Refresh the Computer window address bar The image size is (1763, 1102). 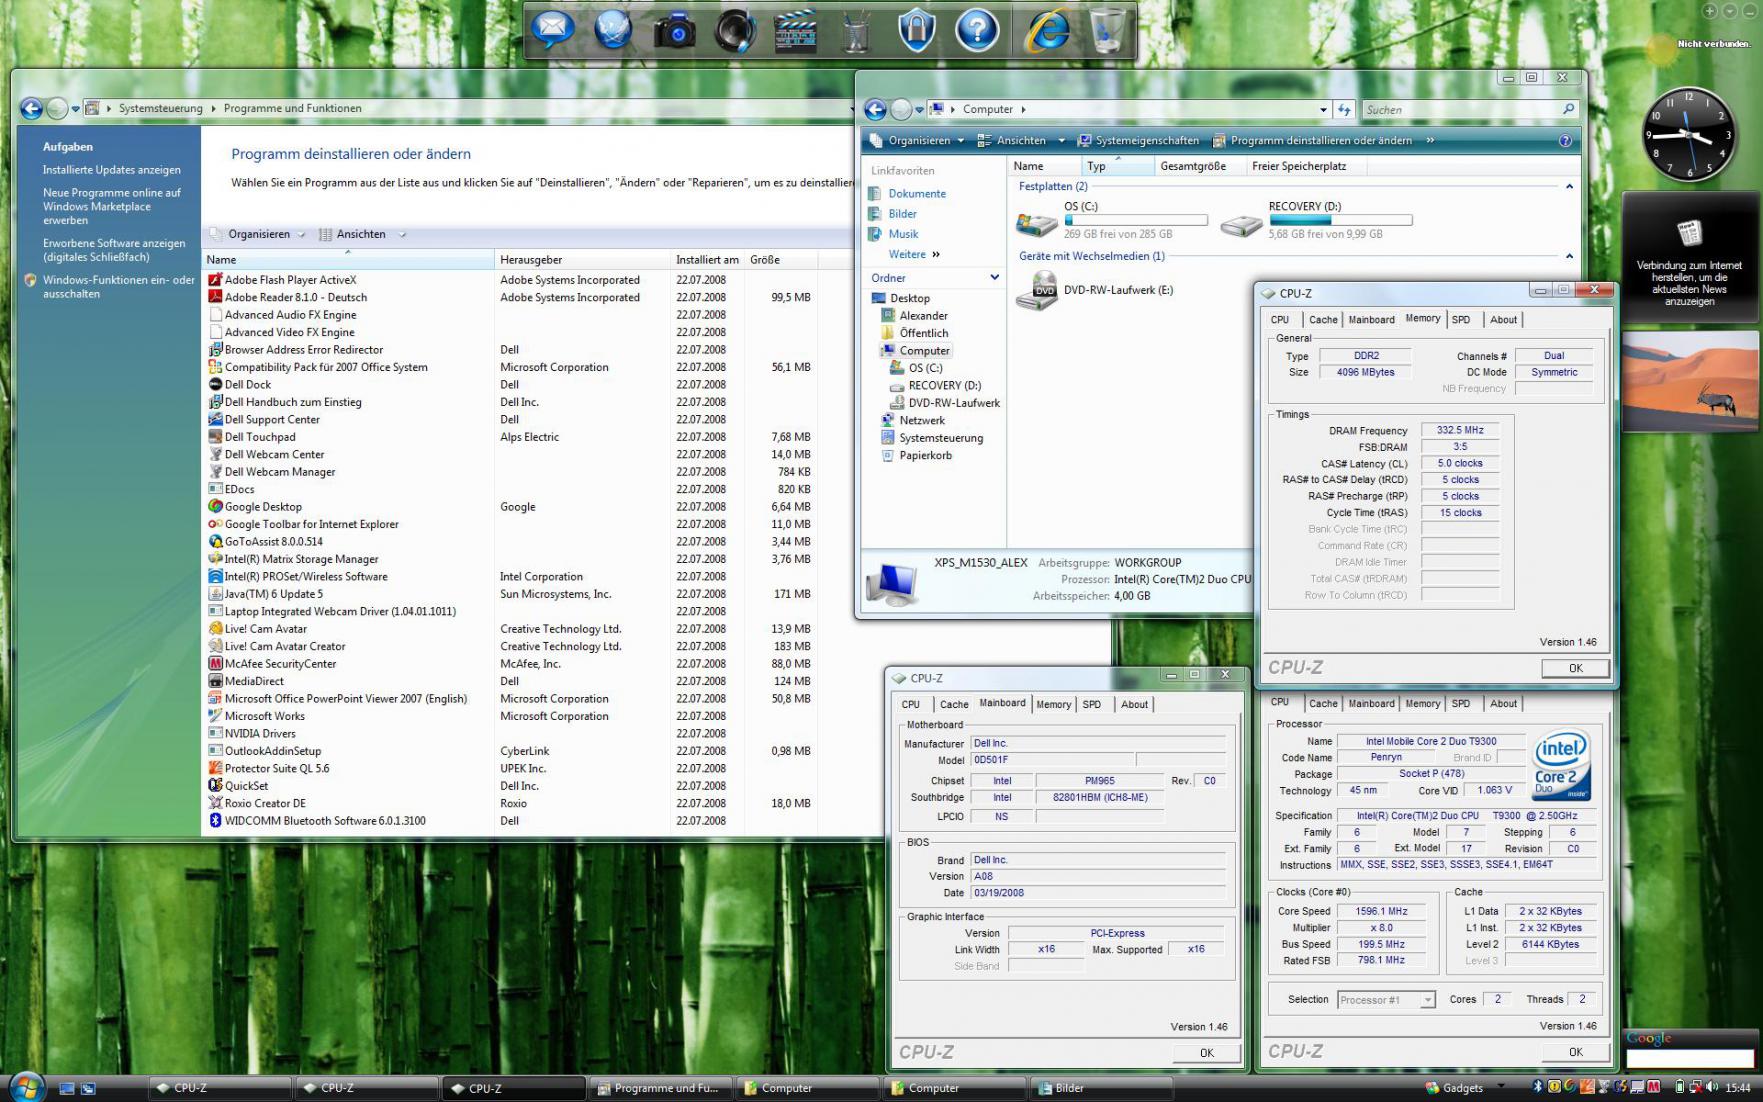[x=1344, y=109]
